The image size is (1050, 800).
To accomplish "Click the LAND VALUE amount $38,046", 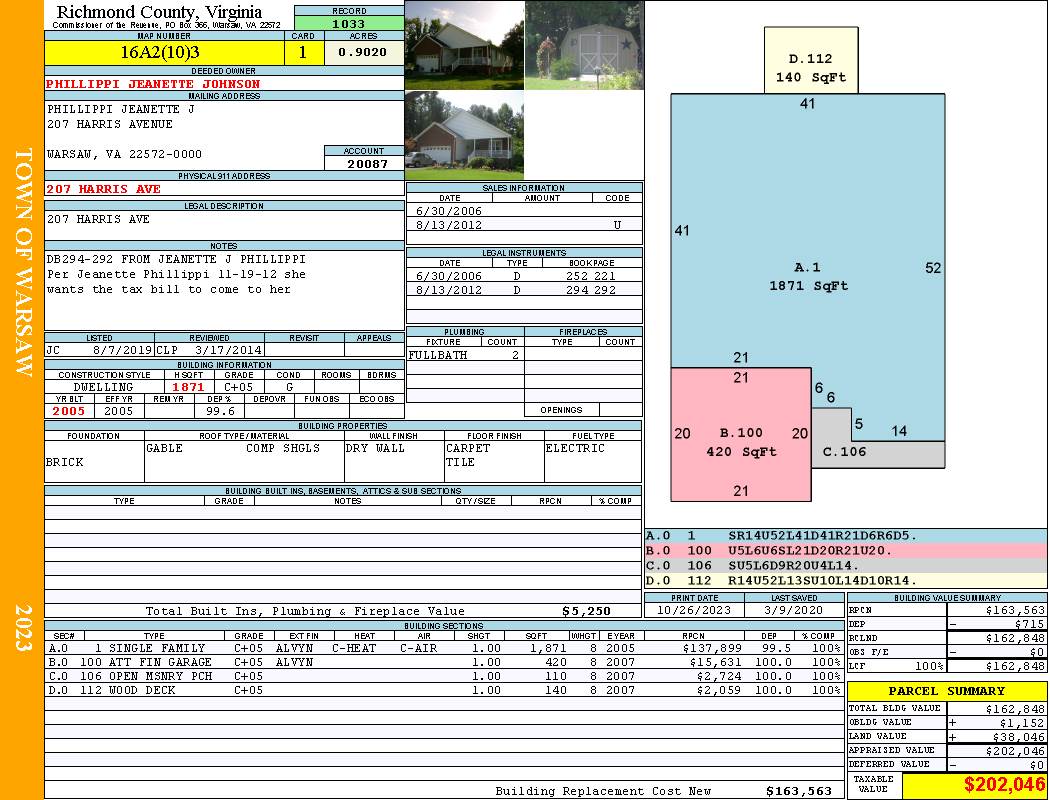I will (1019, 736).
